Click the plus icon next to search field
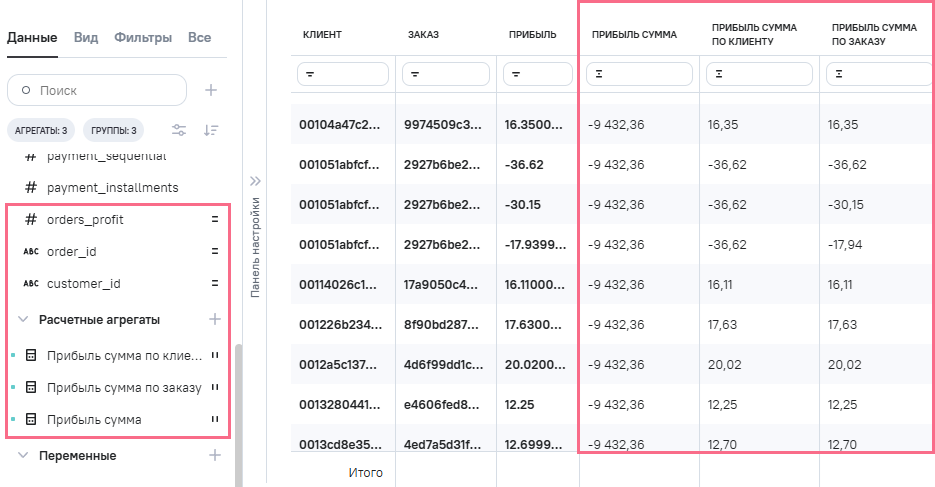The width and height of the screenshot is (935, 487). (211, 90)
